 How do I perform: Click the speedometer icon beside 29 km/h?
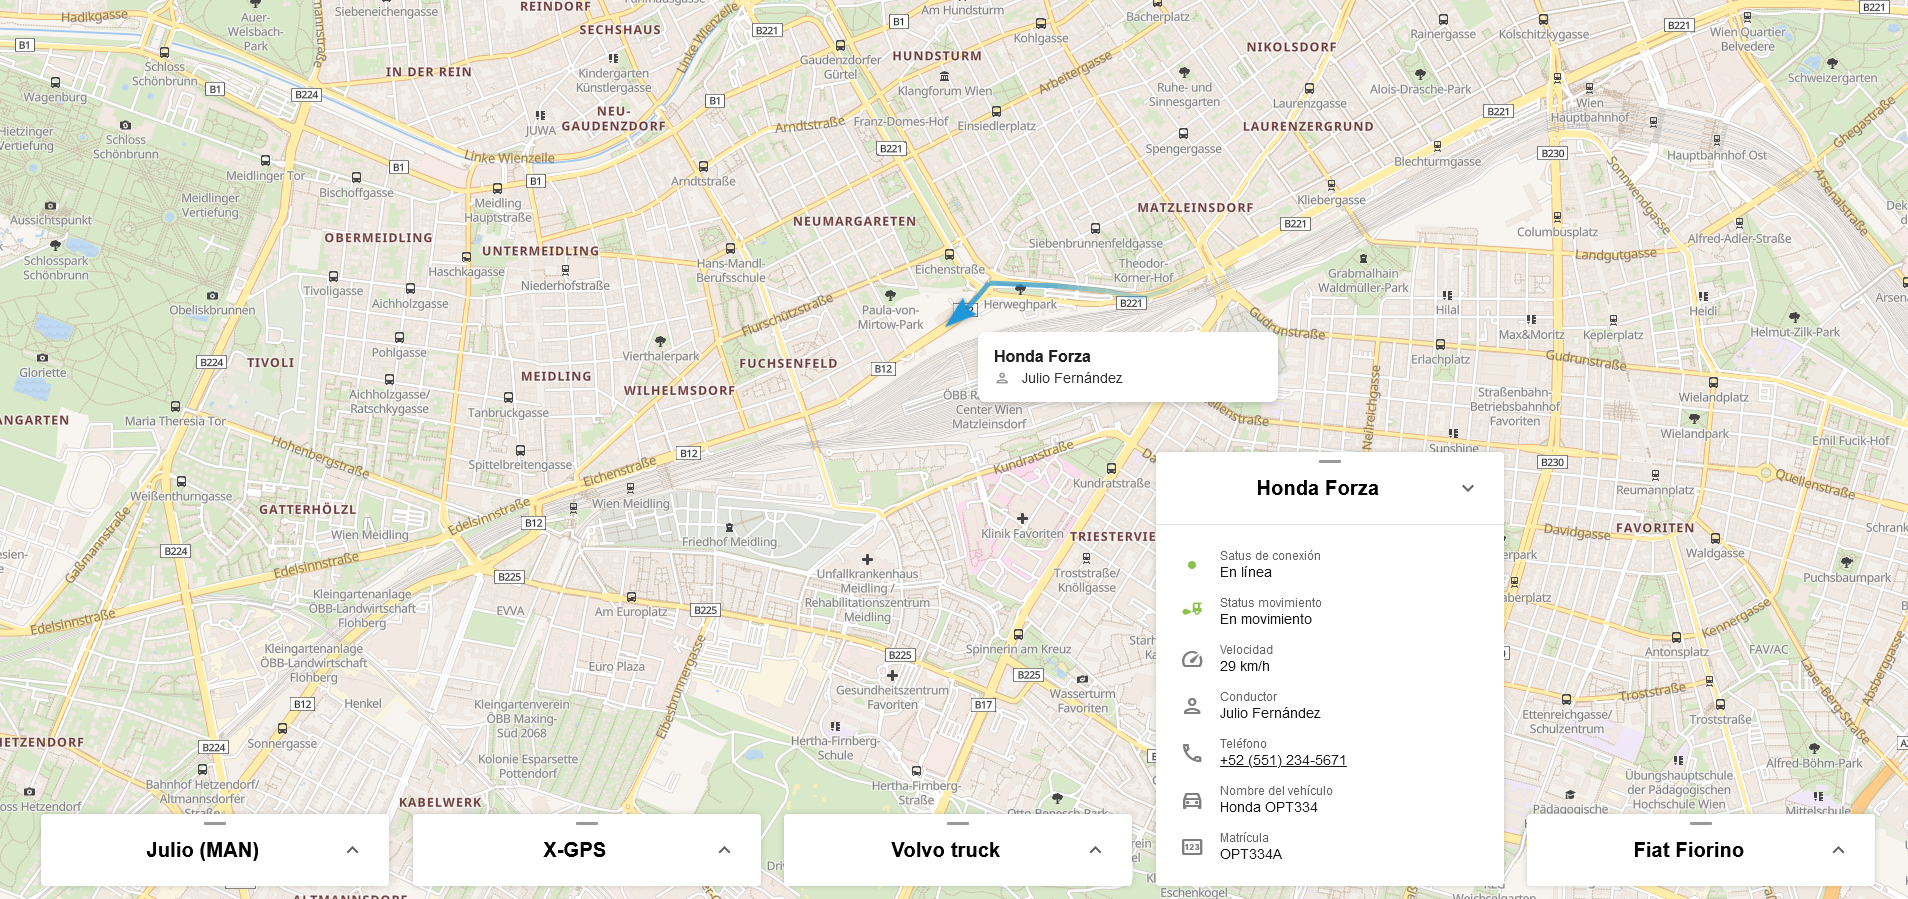1192,659
